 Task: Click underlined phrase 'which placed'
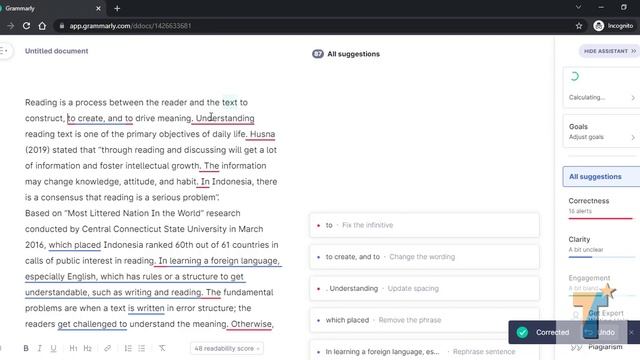(75, 245)
